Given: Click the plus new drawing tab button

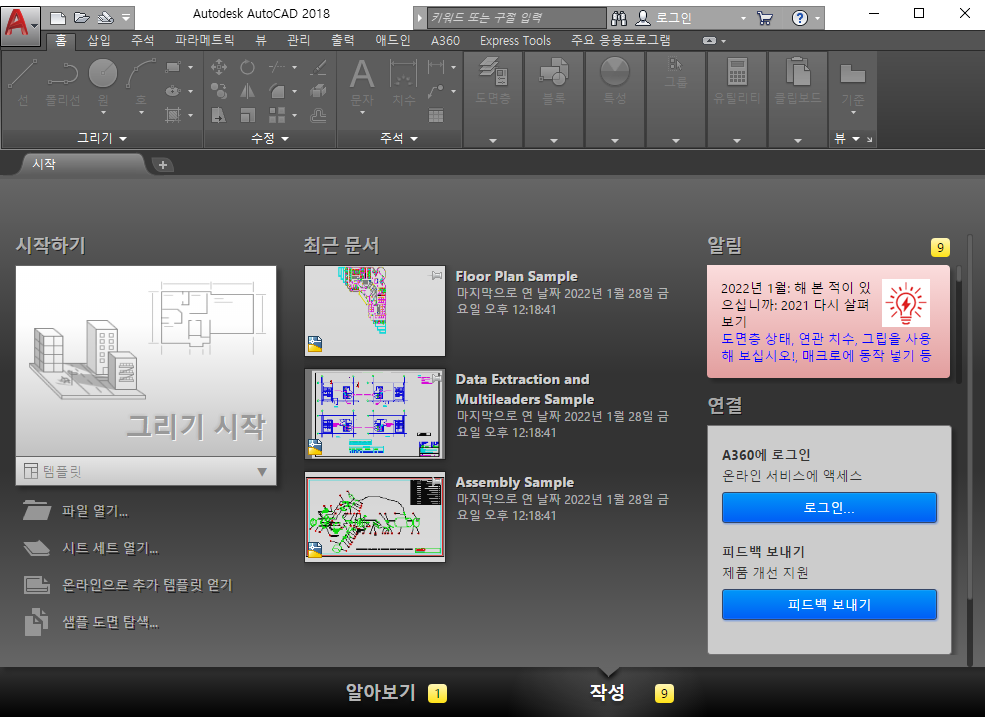Looking at the screenshot, I should coord(163,165).
